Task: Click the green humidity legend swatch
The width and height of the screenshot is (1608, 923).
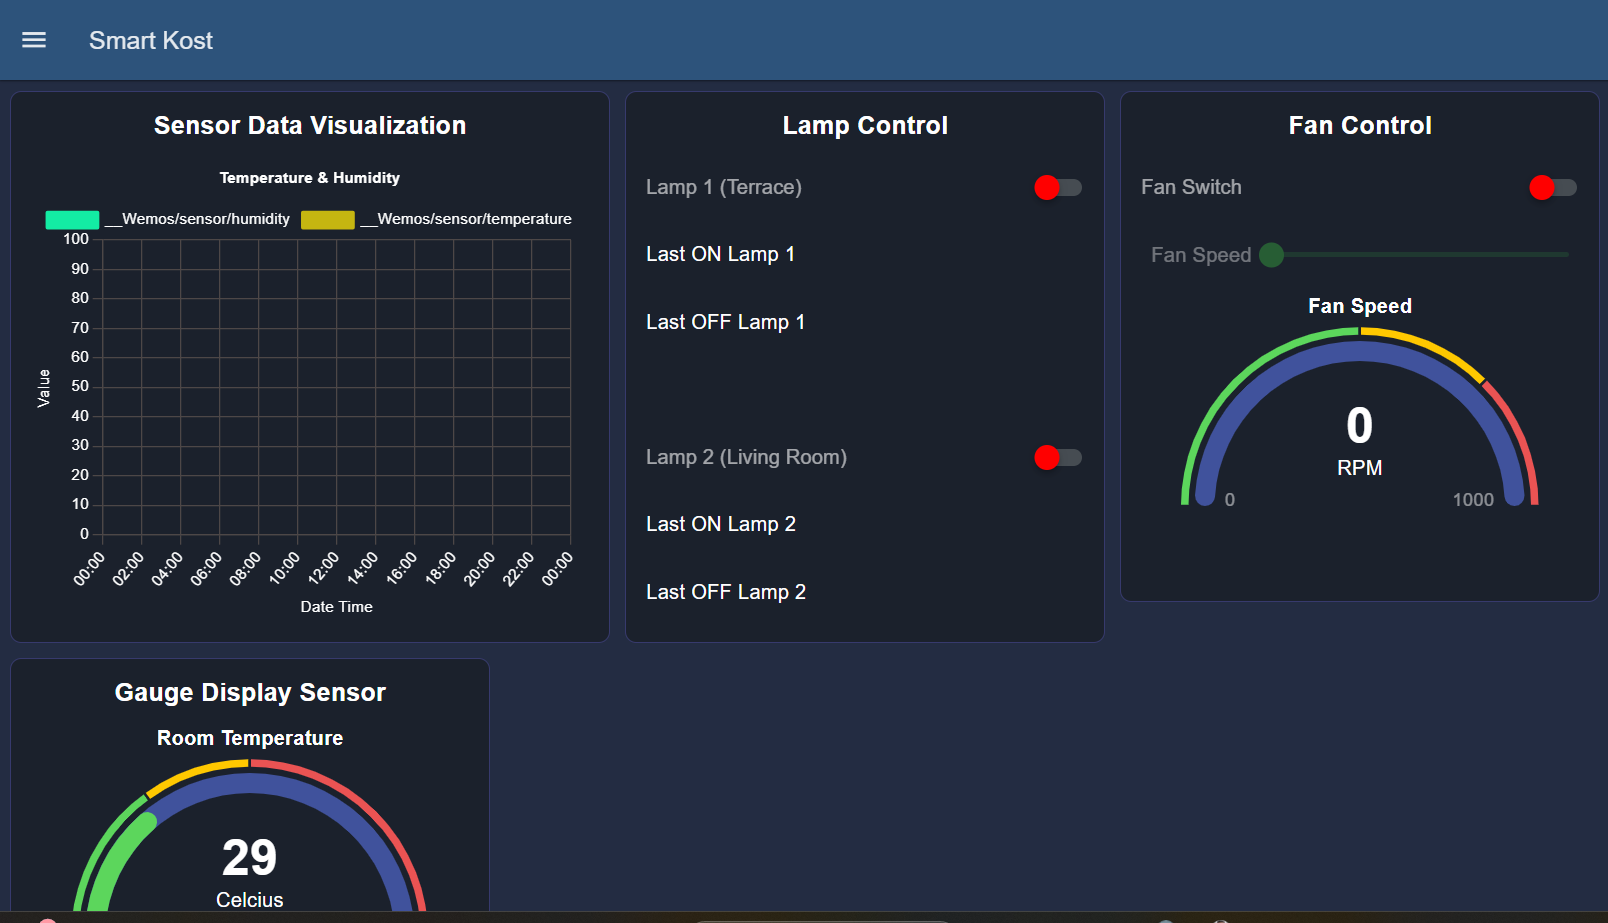Action: coord(71,219)
